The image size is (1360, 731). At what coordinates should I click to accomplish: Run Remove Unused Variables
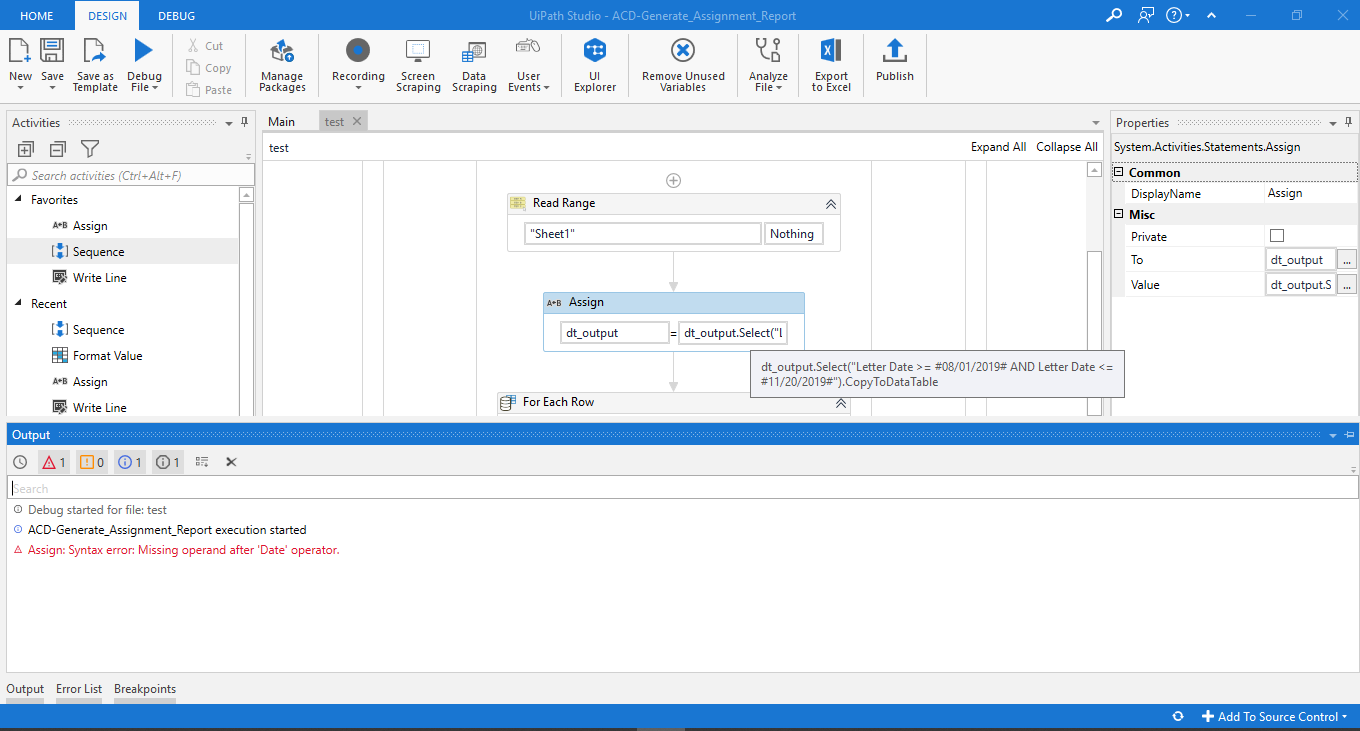(x=682, y=65)
